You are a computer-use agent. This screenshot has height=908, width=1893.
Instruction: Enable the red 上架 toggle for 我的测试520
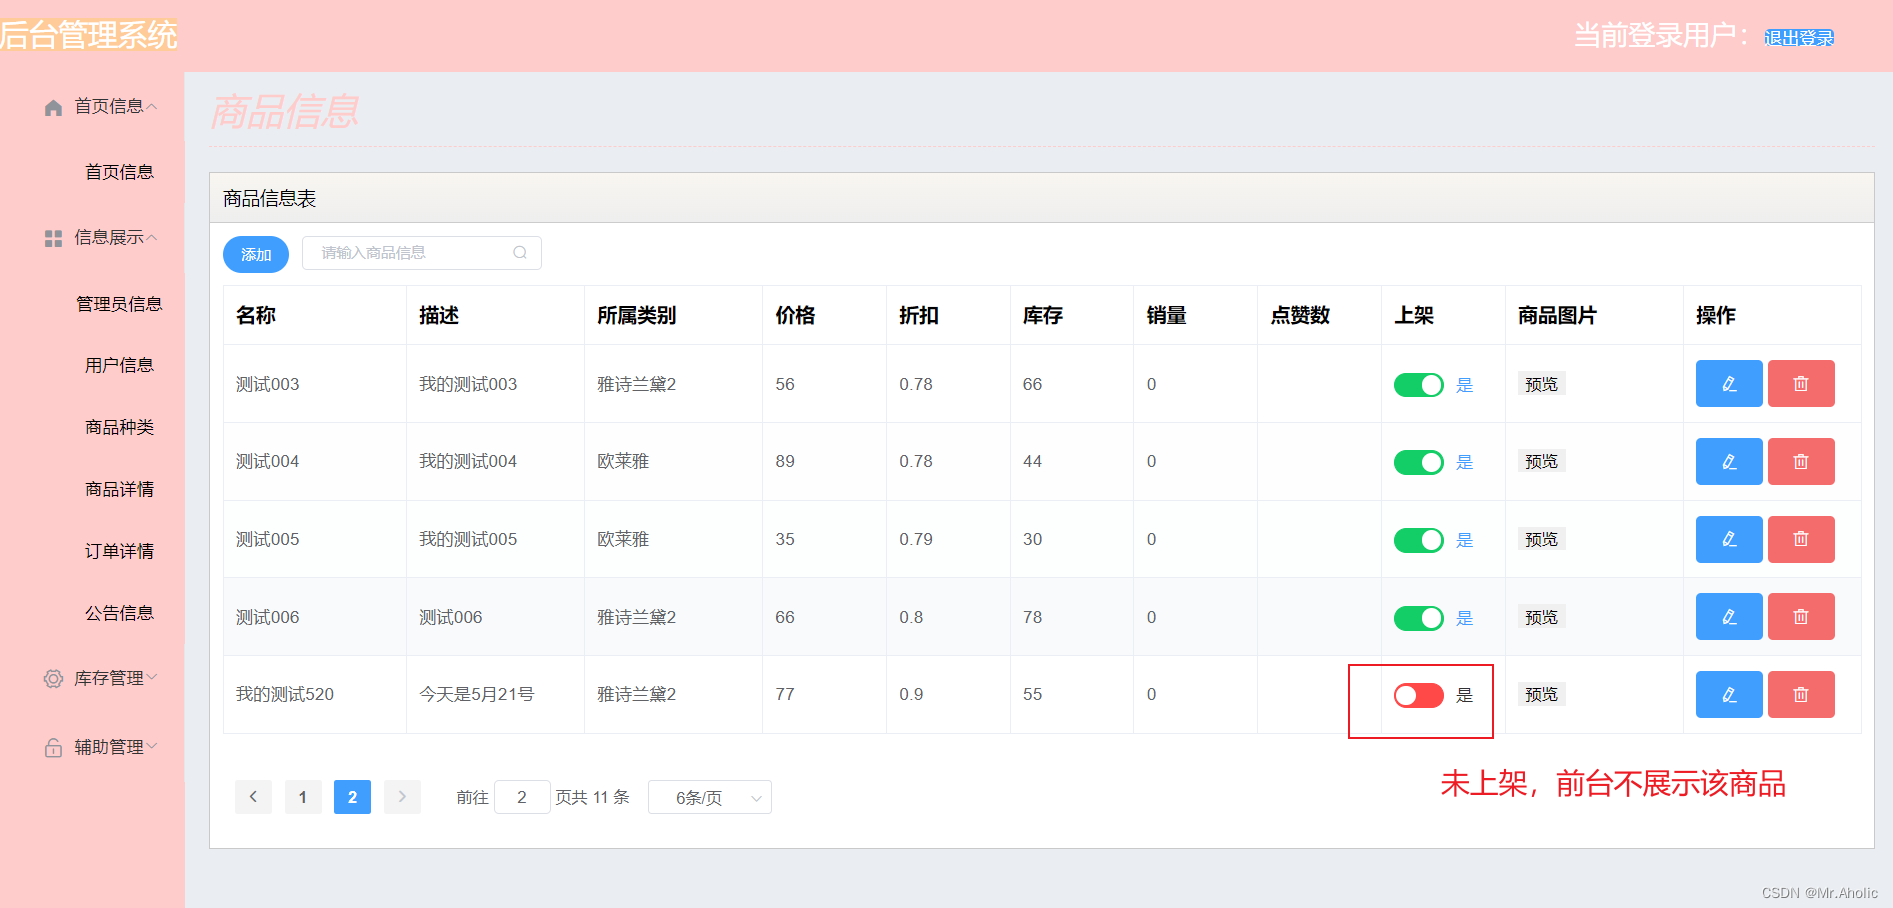click(x=1417, y=694)
